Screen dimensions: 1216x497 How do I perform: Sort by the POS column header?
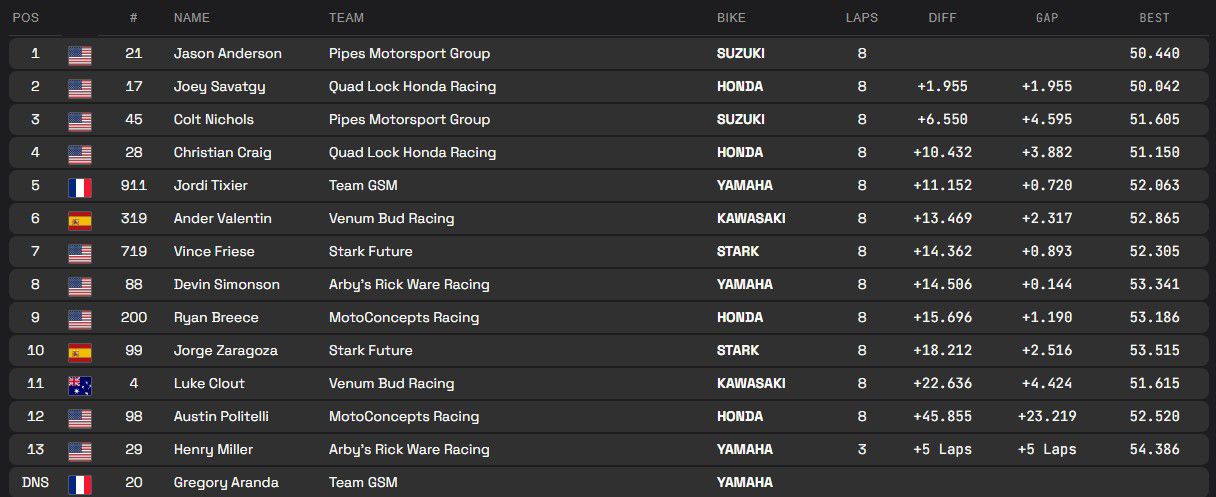tap(26, 18)
